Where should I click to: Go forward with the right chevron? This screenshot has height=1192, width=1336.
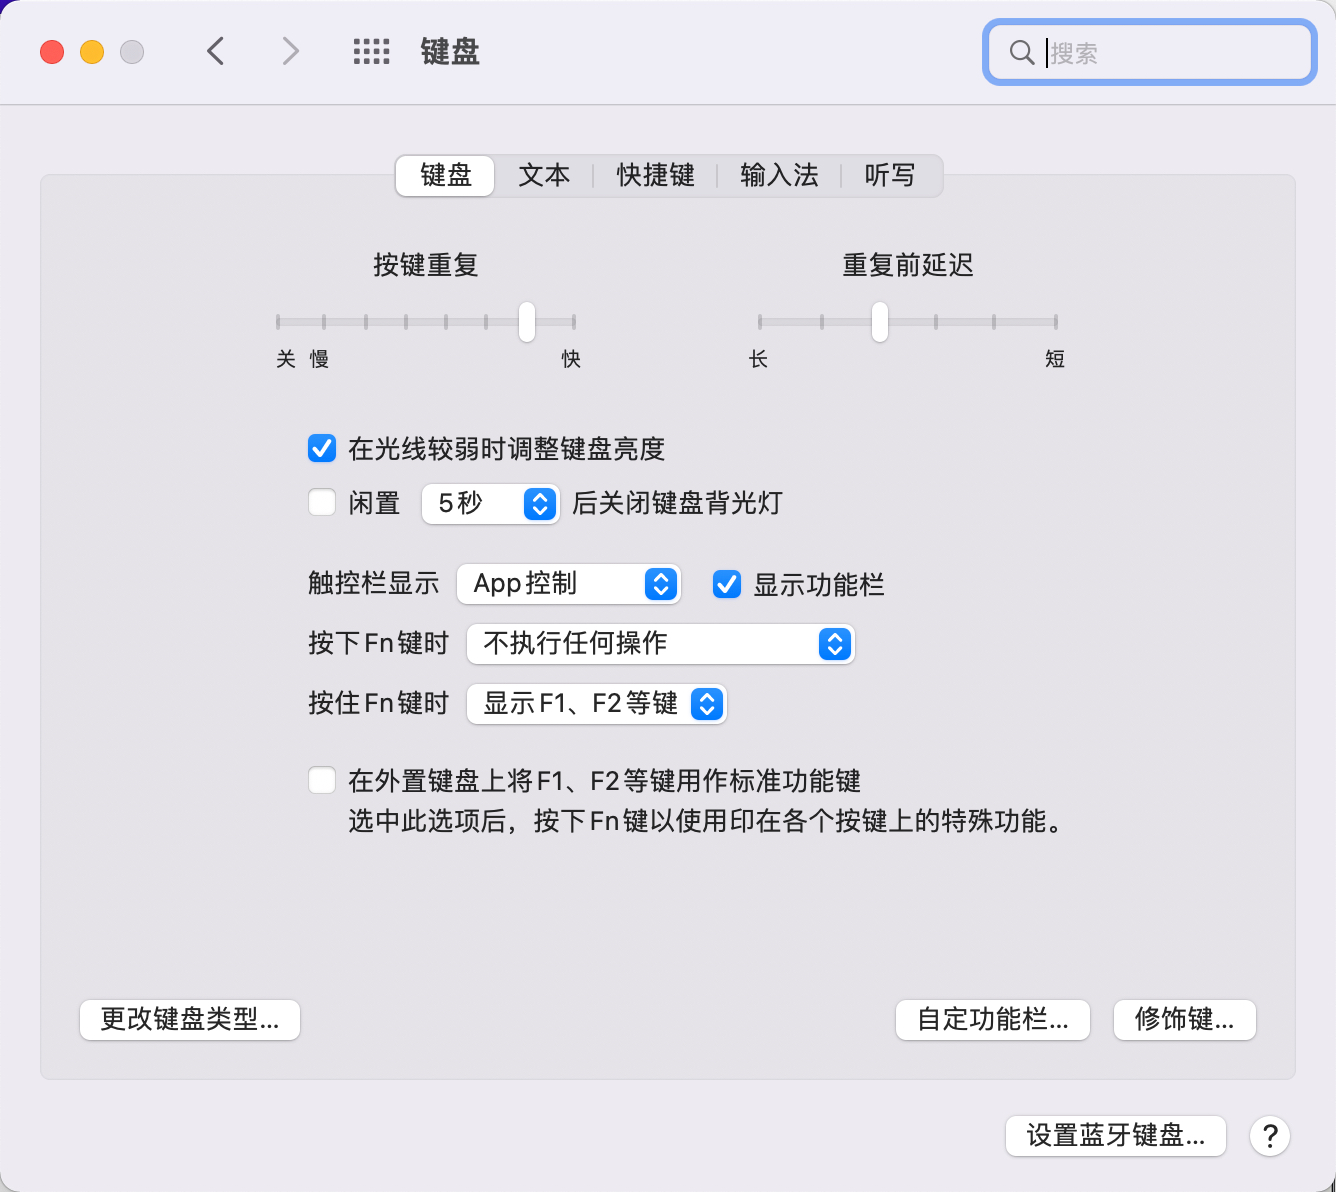coord(290,51)
